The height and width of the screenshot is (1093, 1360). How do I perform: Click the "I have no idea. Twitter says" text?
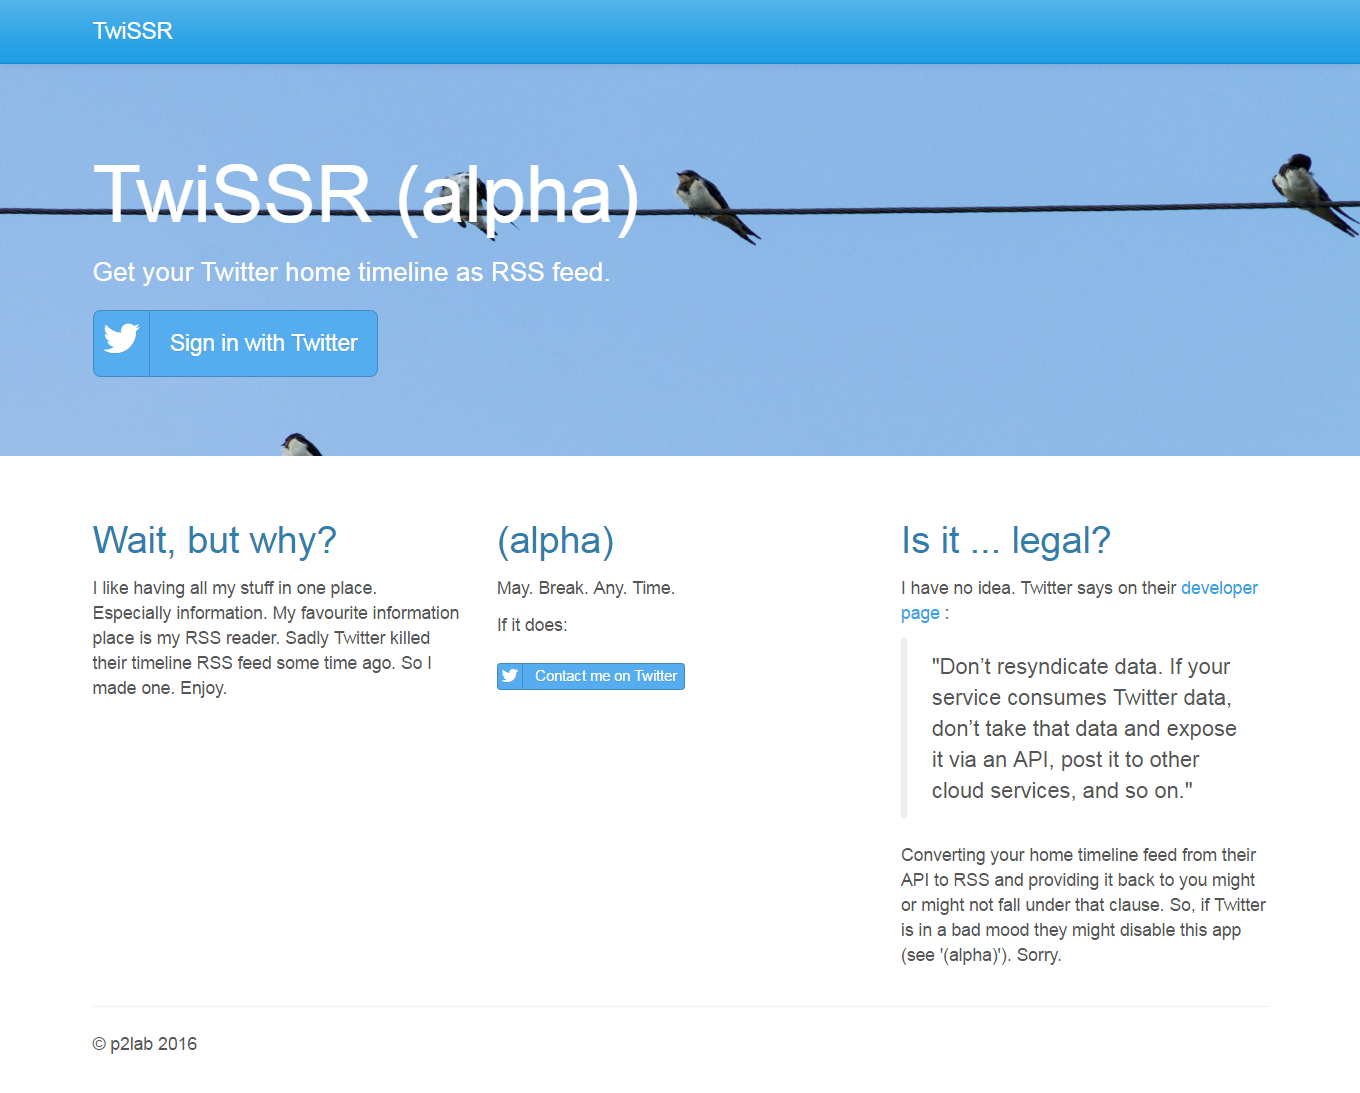[x=1038, y=588]
